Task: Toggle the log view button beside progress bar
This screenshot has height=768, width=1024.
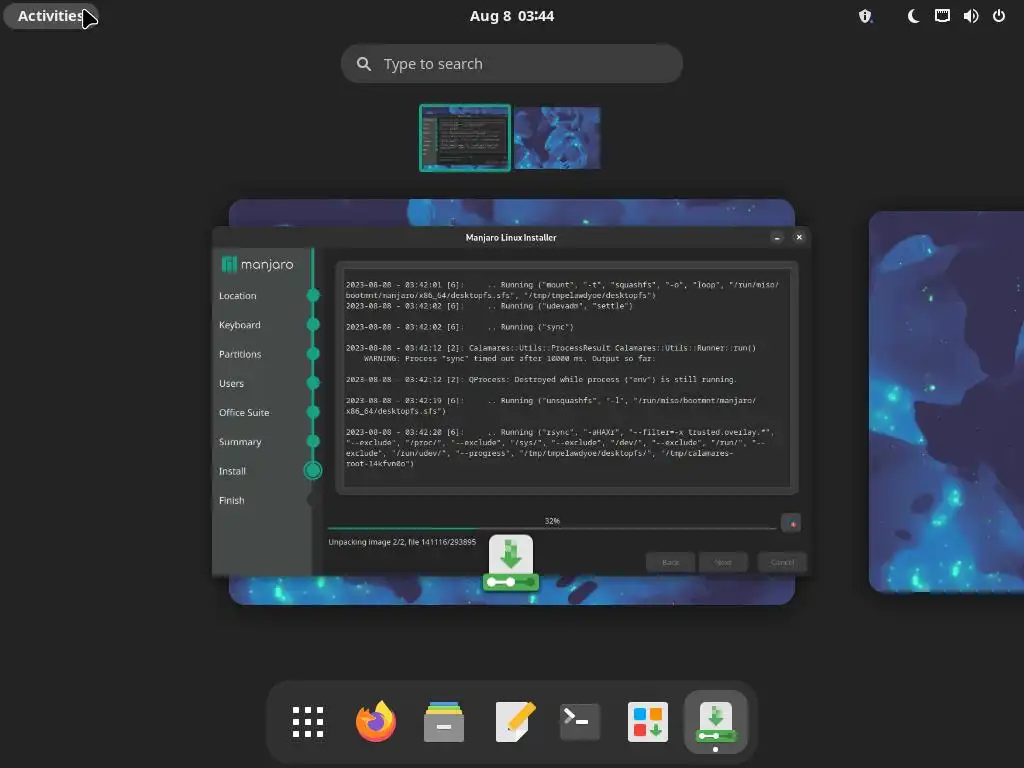Action: [790, 523]
